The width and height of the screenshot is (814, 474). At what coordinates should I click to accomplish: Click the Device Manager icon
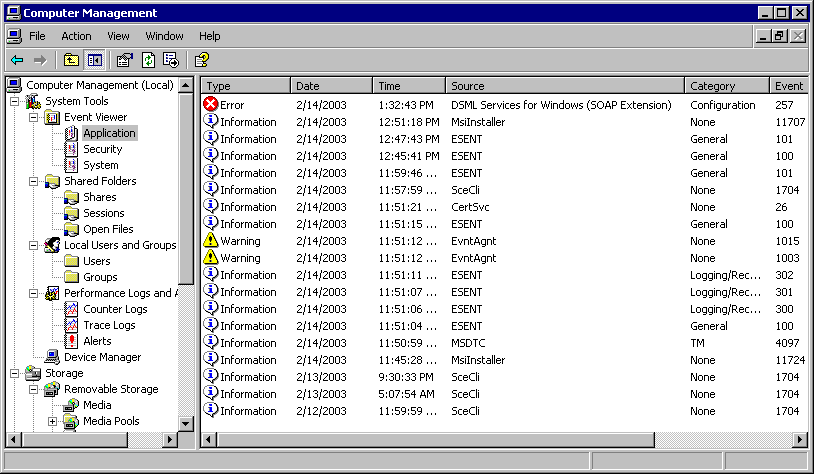click(x=52, y=357)
